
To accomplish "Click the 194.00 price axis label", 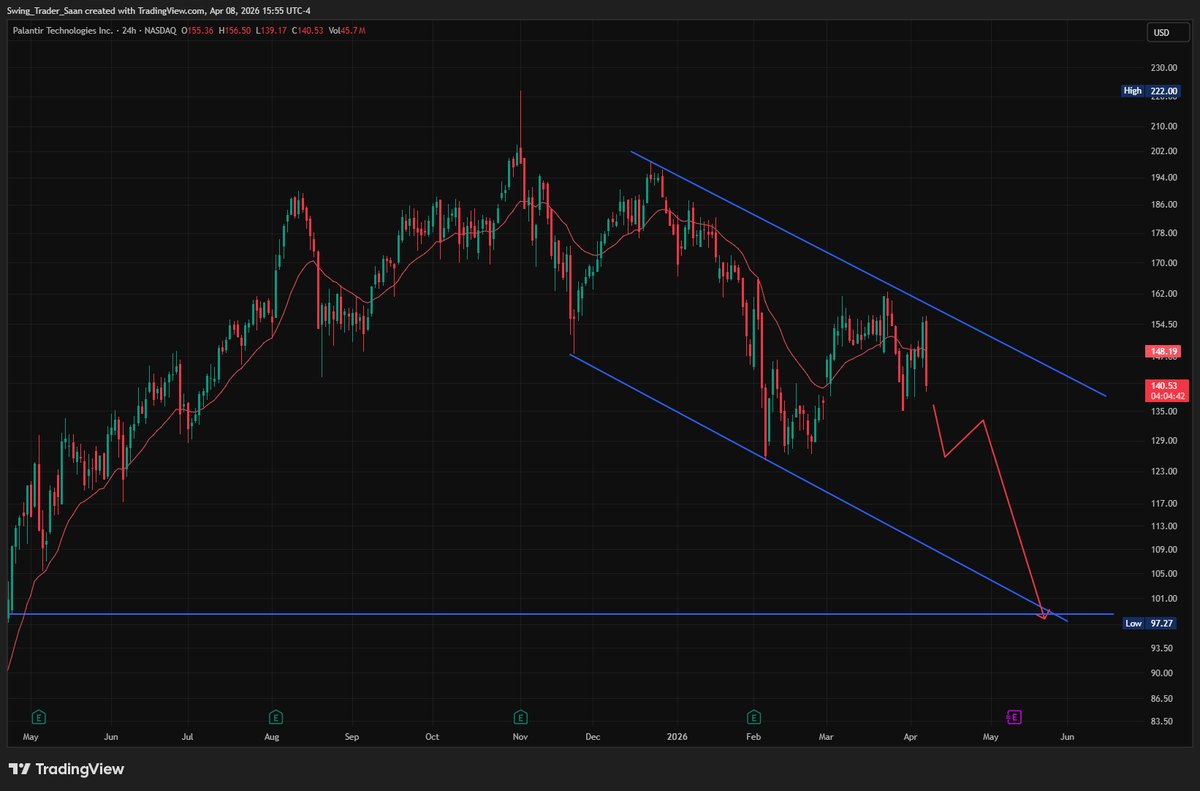I will pyautogui.click(x=1162, y=177).
